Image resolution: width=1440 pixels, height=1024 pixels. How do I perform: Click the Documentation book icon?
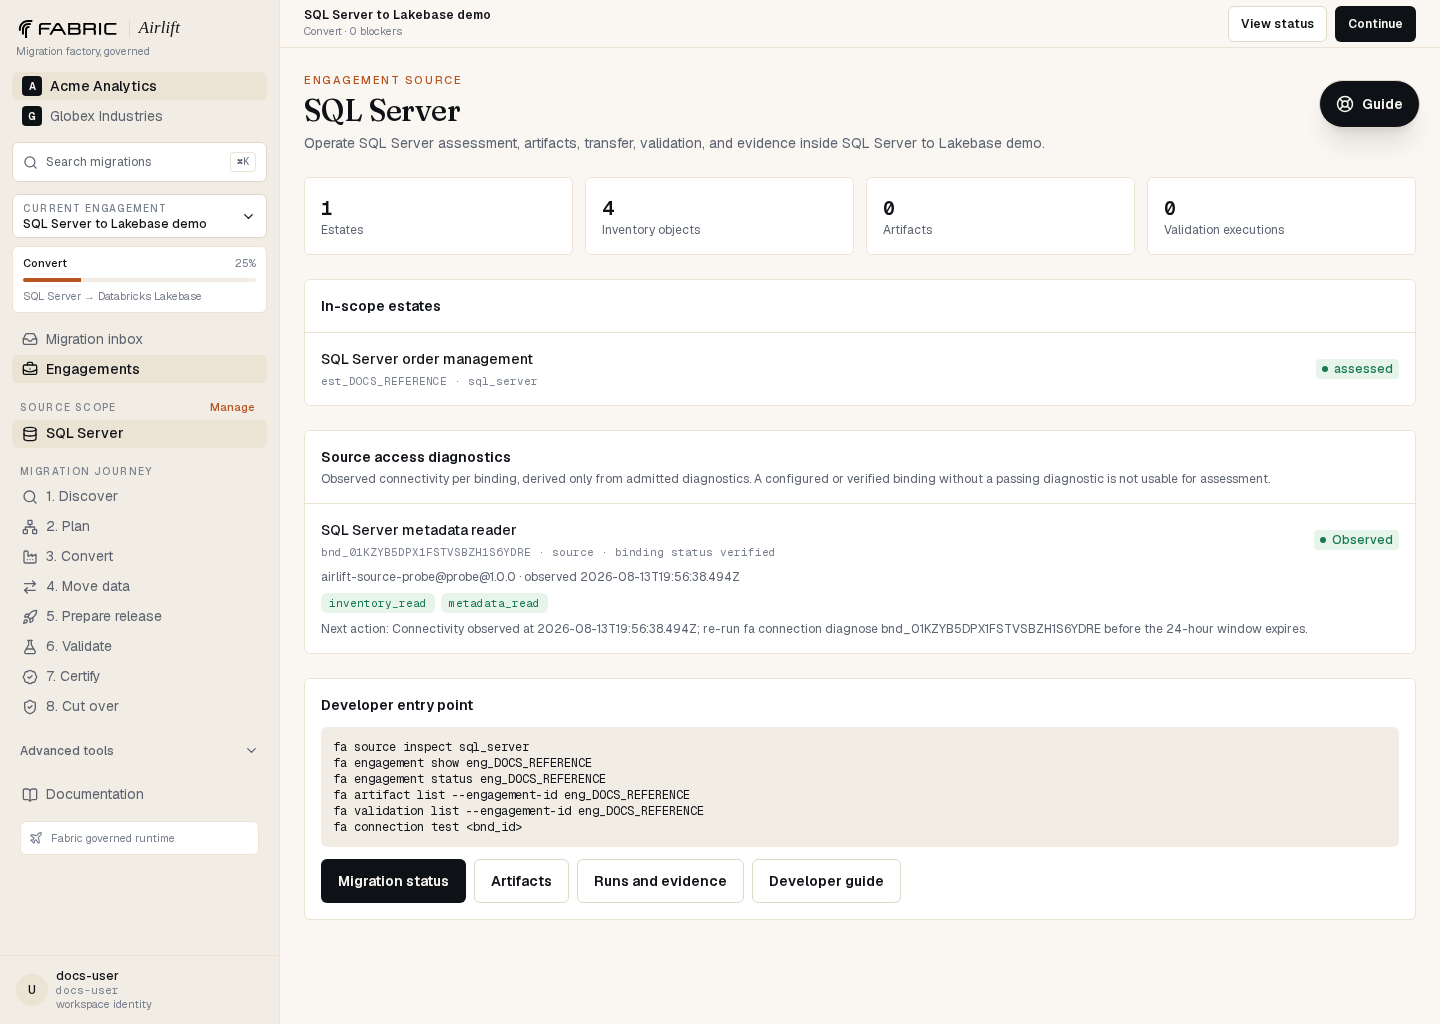click(30, 794)
